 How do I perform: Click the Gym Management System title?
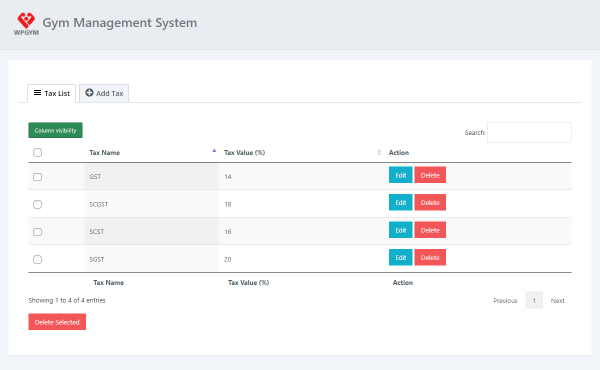120,23
